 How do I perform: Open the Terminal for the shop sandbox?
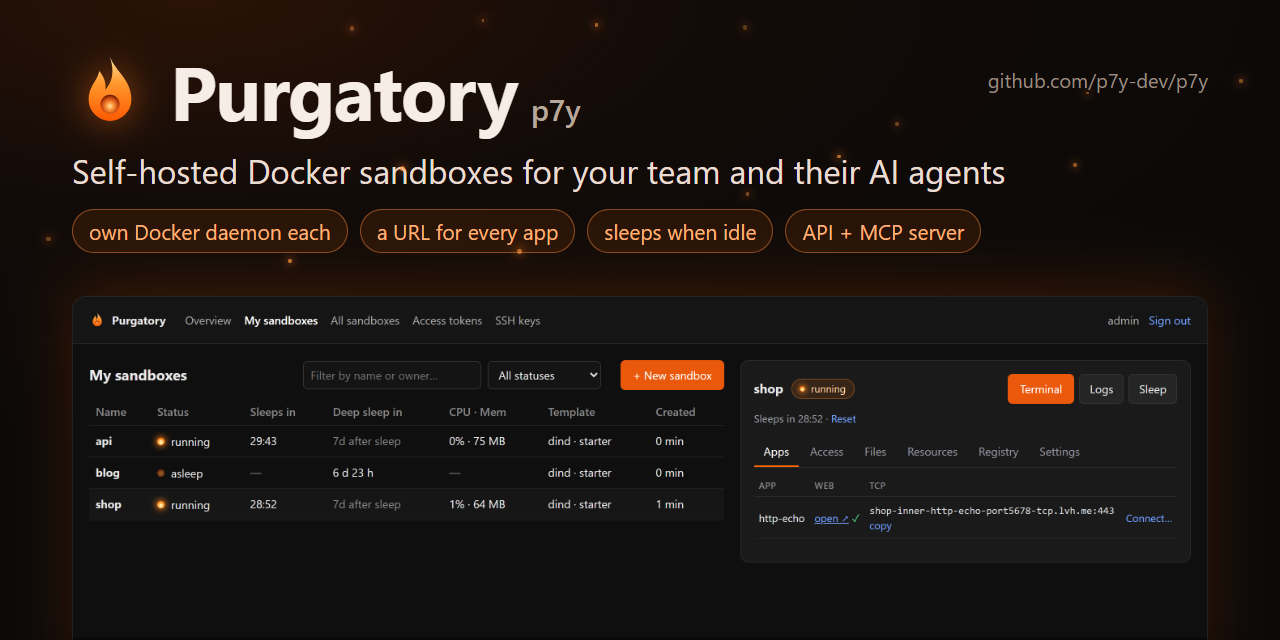tap(1041, 389)
